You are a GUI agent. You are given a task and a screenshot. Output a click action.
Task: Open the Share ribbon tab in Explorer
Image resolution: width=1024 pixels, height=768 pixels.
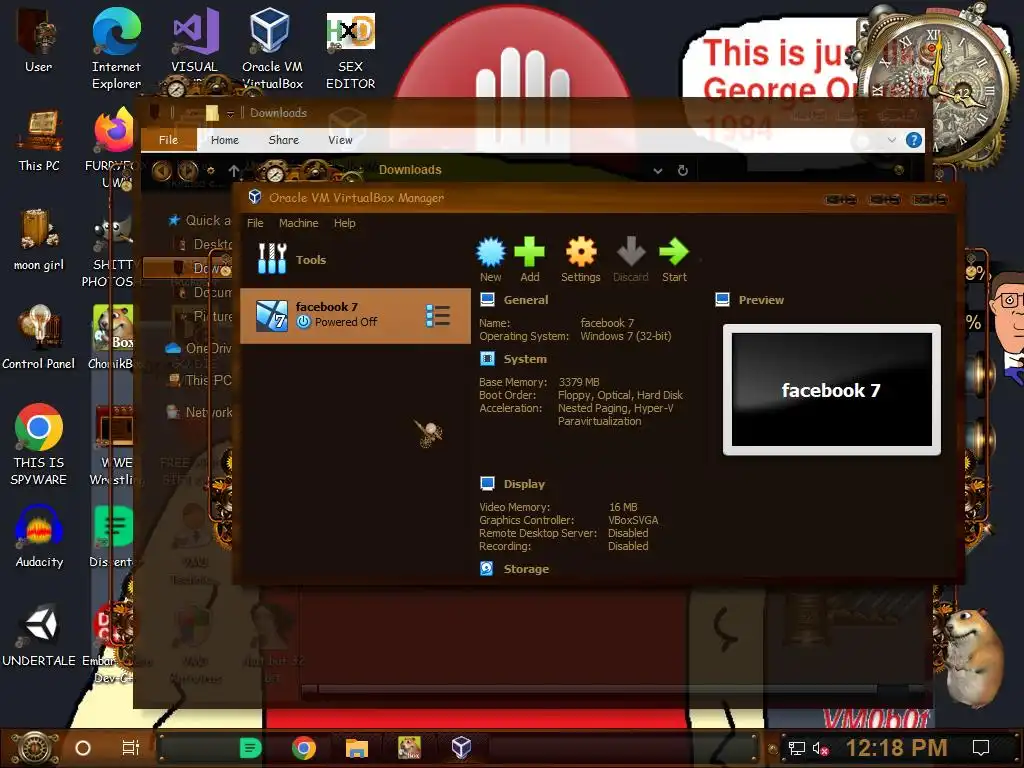pos(283,140)
